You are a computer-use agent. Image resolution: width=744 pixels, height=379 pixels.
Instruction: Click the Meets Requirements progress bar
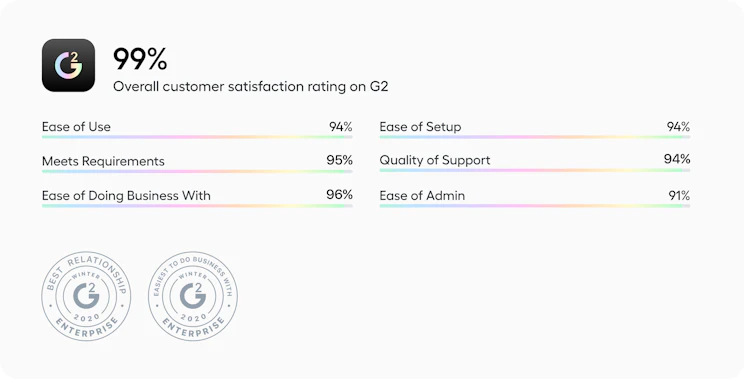(197, 171)
